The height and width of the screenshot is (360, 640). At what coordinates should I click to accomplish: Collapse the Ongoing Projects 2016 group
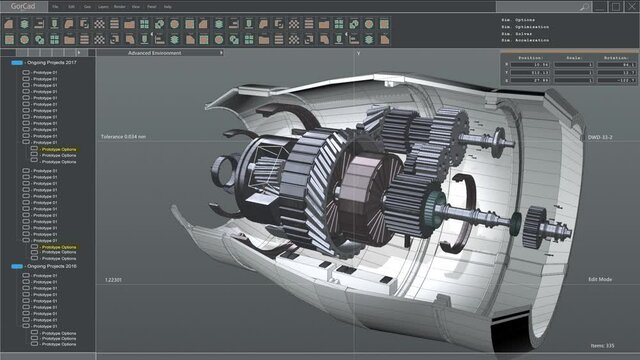(17, 267)
